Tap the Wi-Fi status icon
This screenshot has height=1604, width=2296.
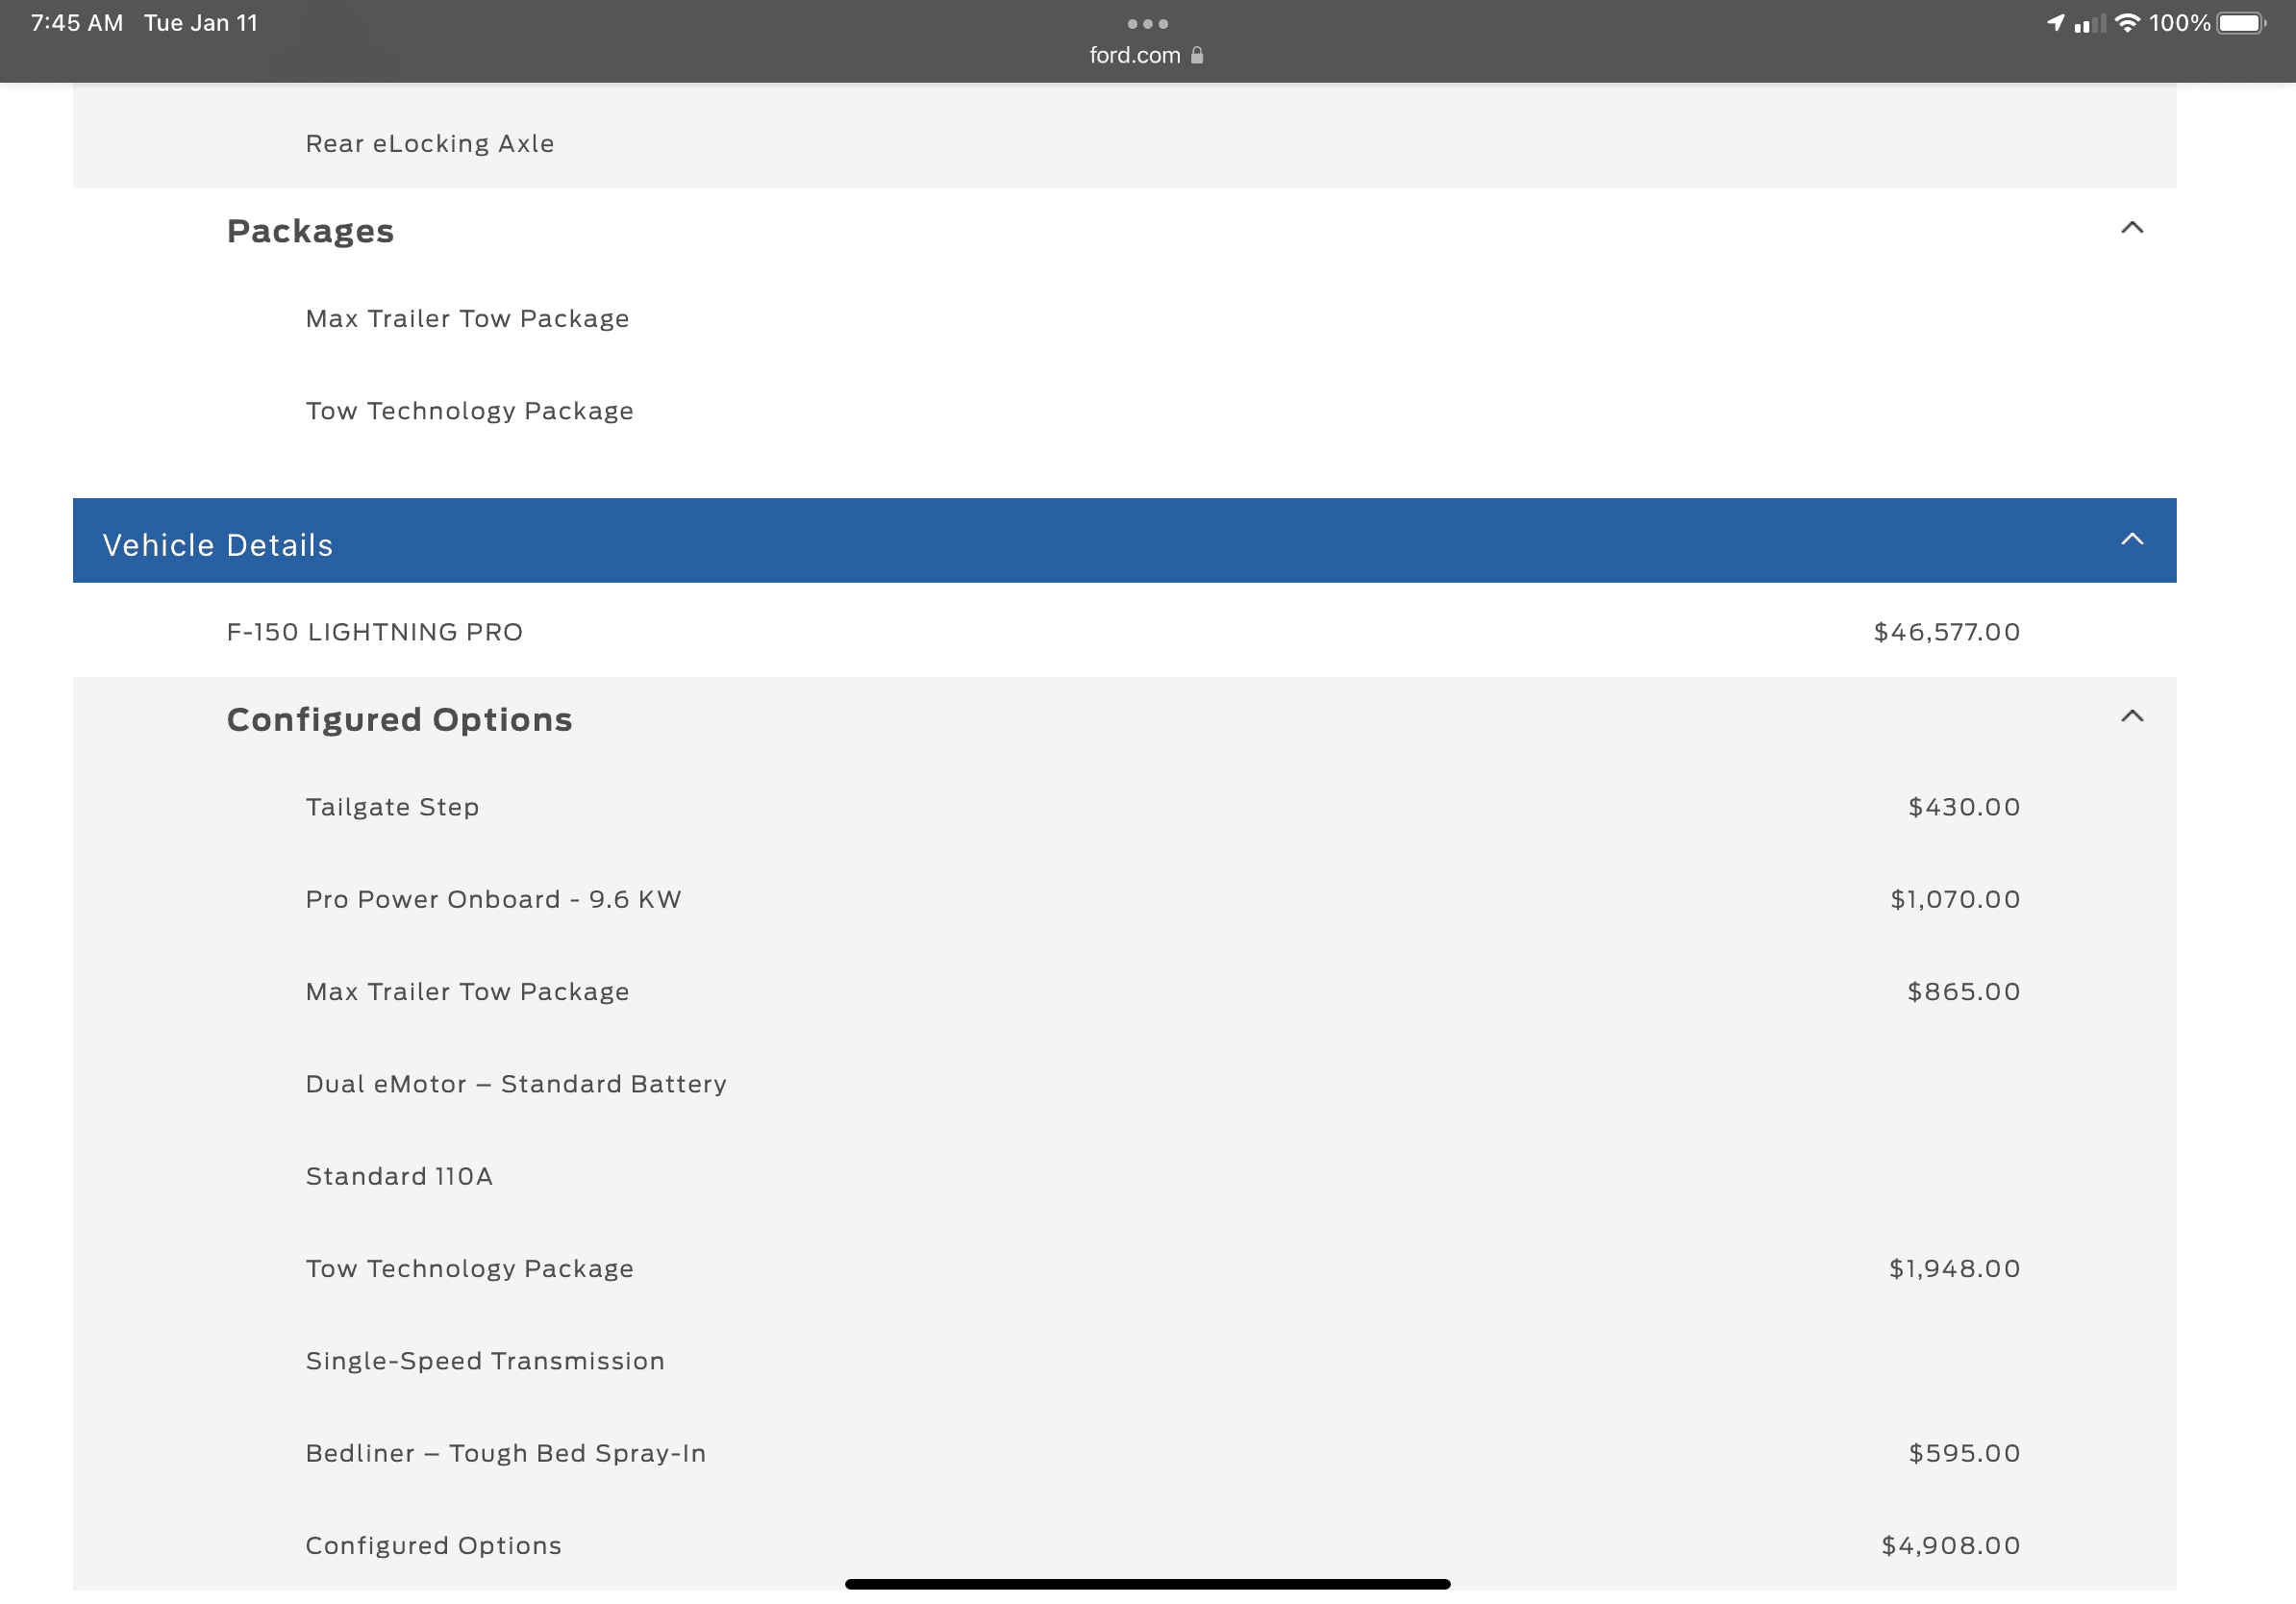(2126, 23)
